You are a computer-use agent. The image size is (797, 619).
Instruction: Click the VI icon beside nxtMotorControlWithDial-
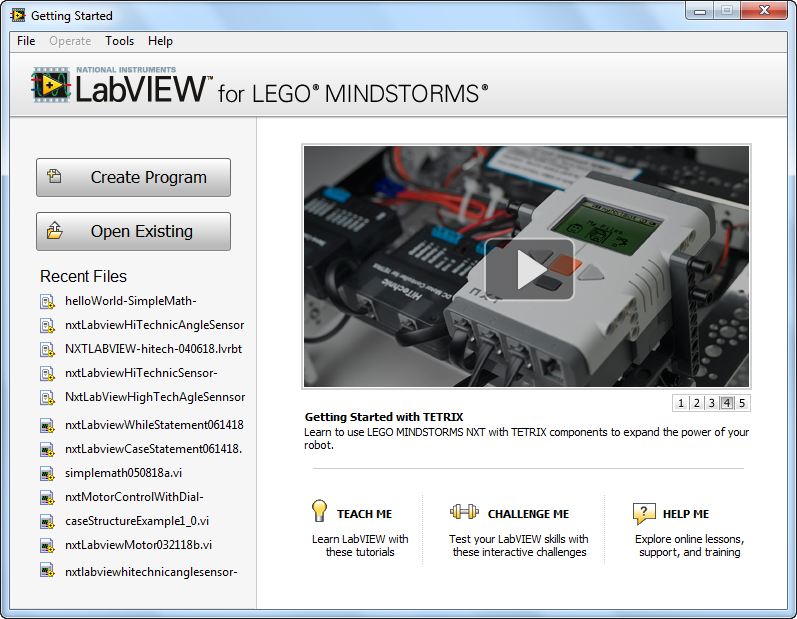(x=47, y=498)
